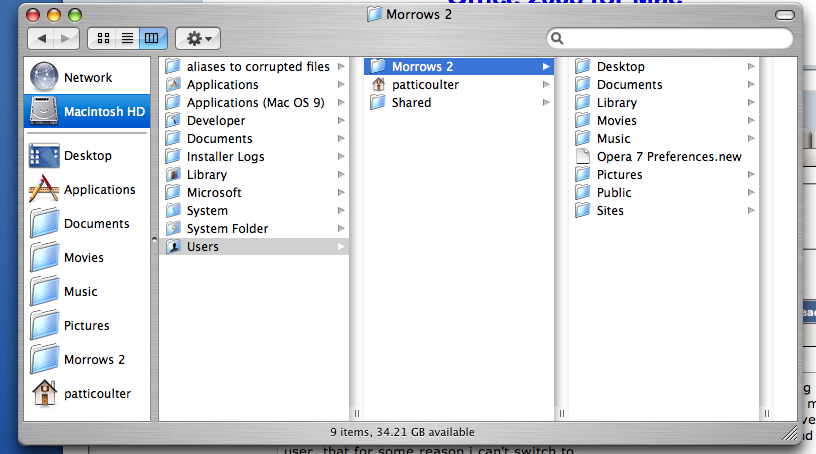The width and height of the screenshot is (816, 454).
Task: Click the toolbar hide pill button
Action: point(785,15)
